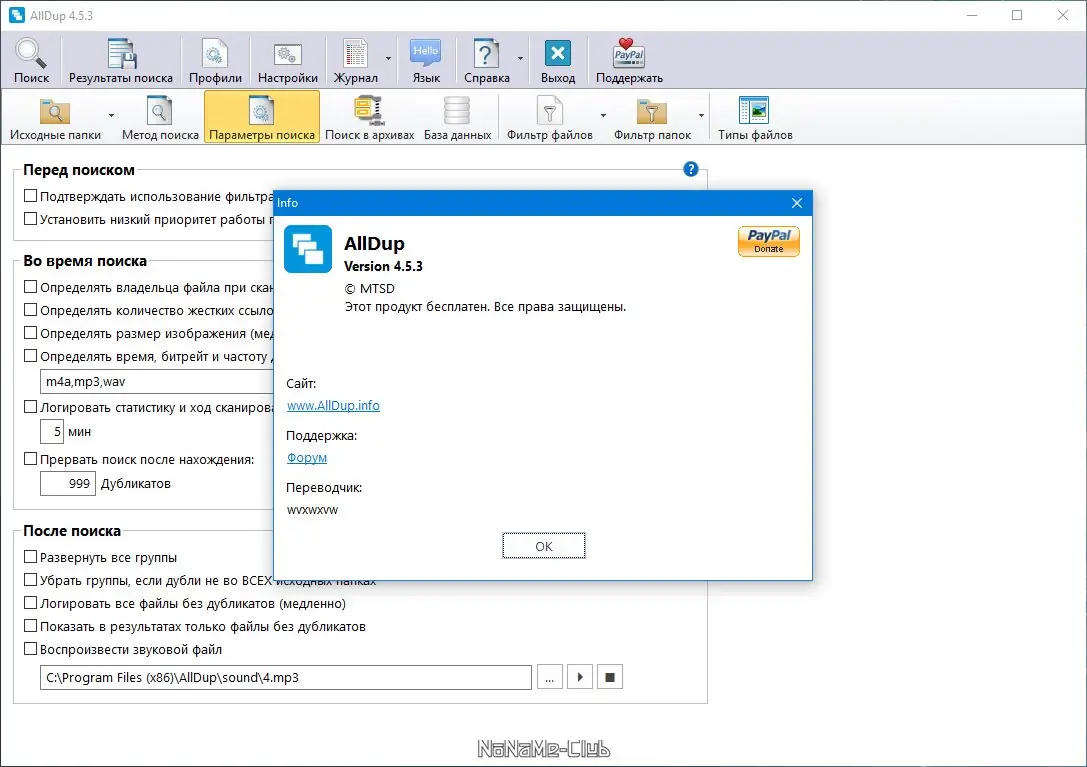This screenshot has width=1087, height=767.
Task: Click the sound file path field
Action: (286, 677)
